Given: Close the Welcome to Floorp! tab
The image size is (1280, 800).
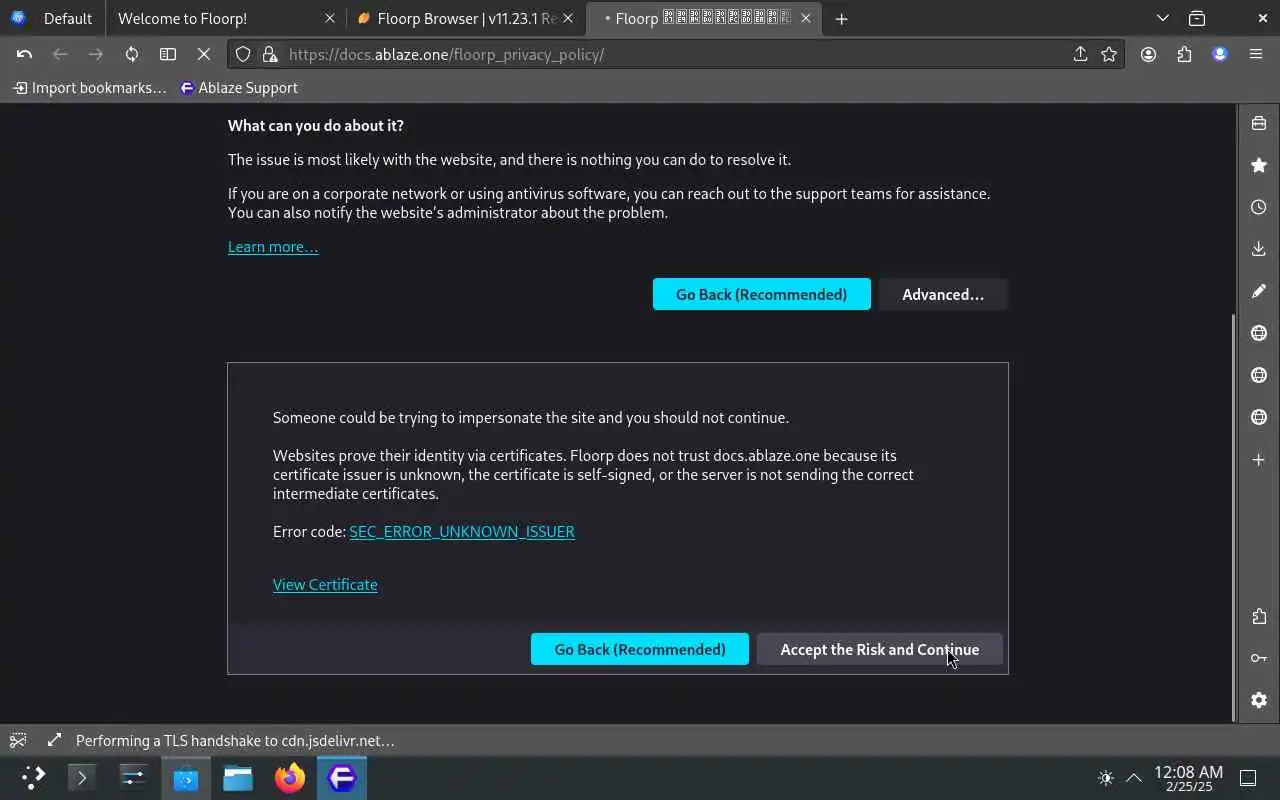Looking at the screenshot, I should (x=330, y=19).
